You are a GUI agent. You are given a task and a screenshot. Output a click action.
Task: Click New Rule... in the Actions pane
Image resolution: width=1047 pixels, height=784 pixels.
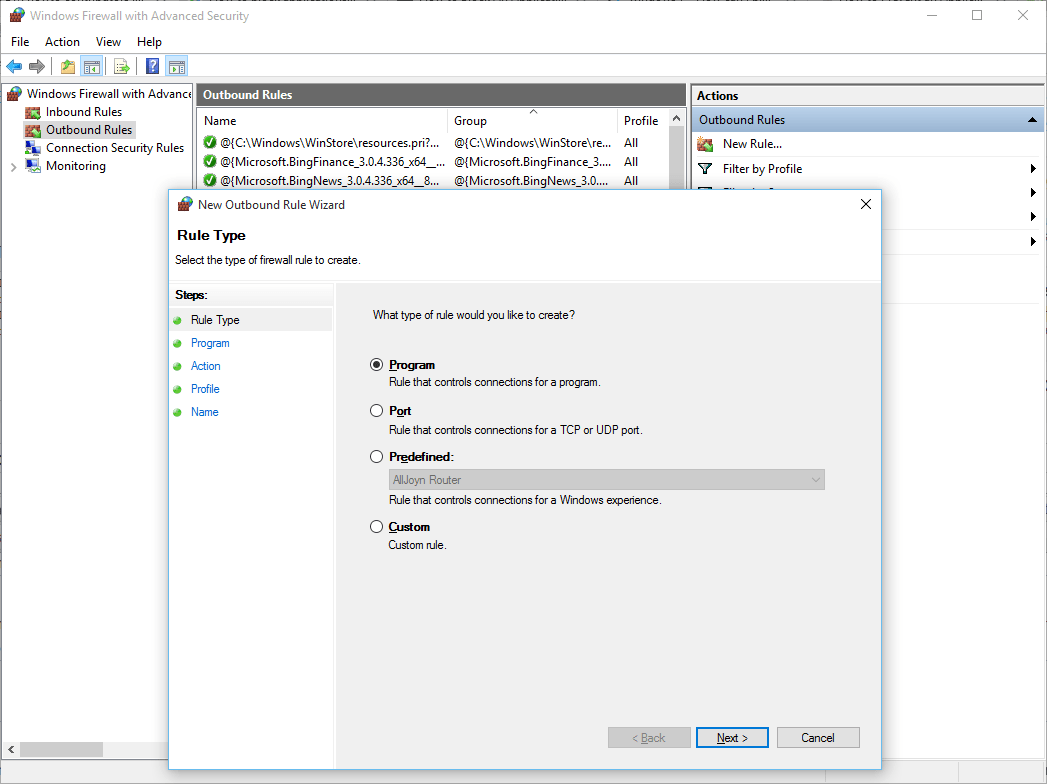(753, 144)
